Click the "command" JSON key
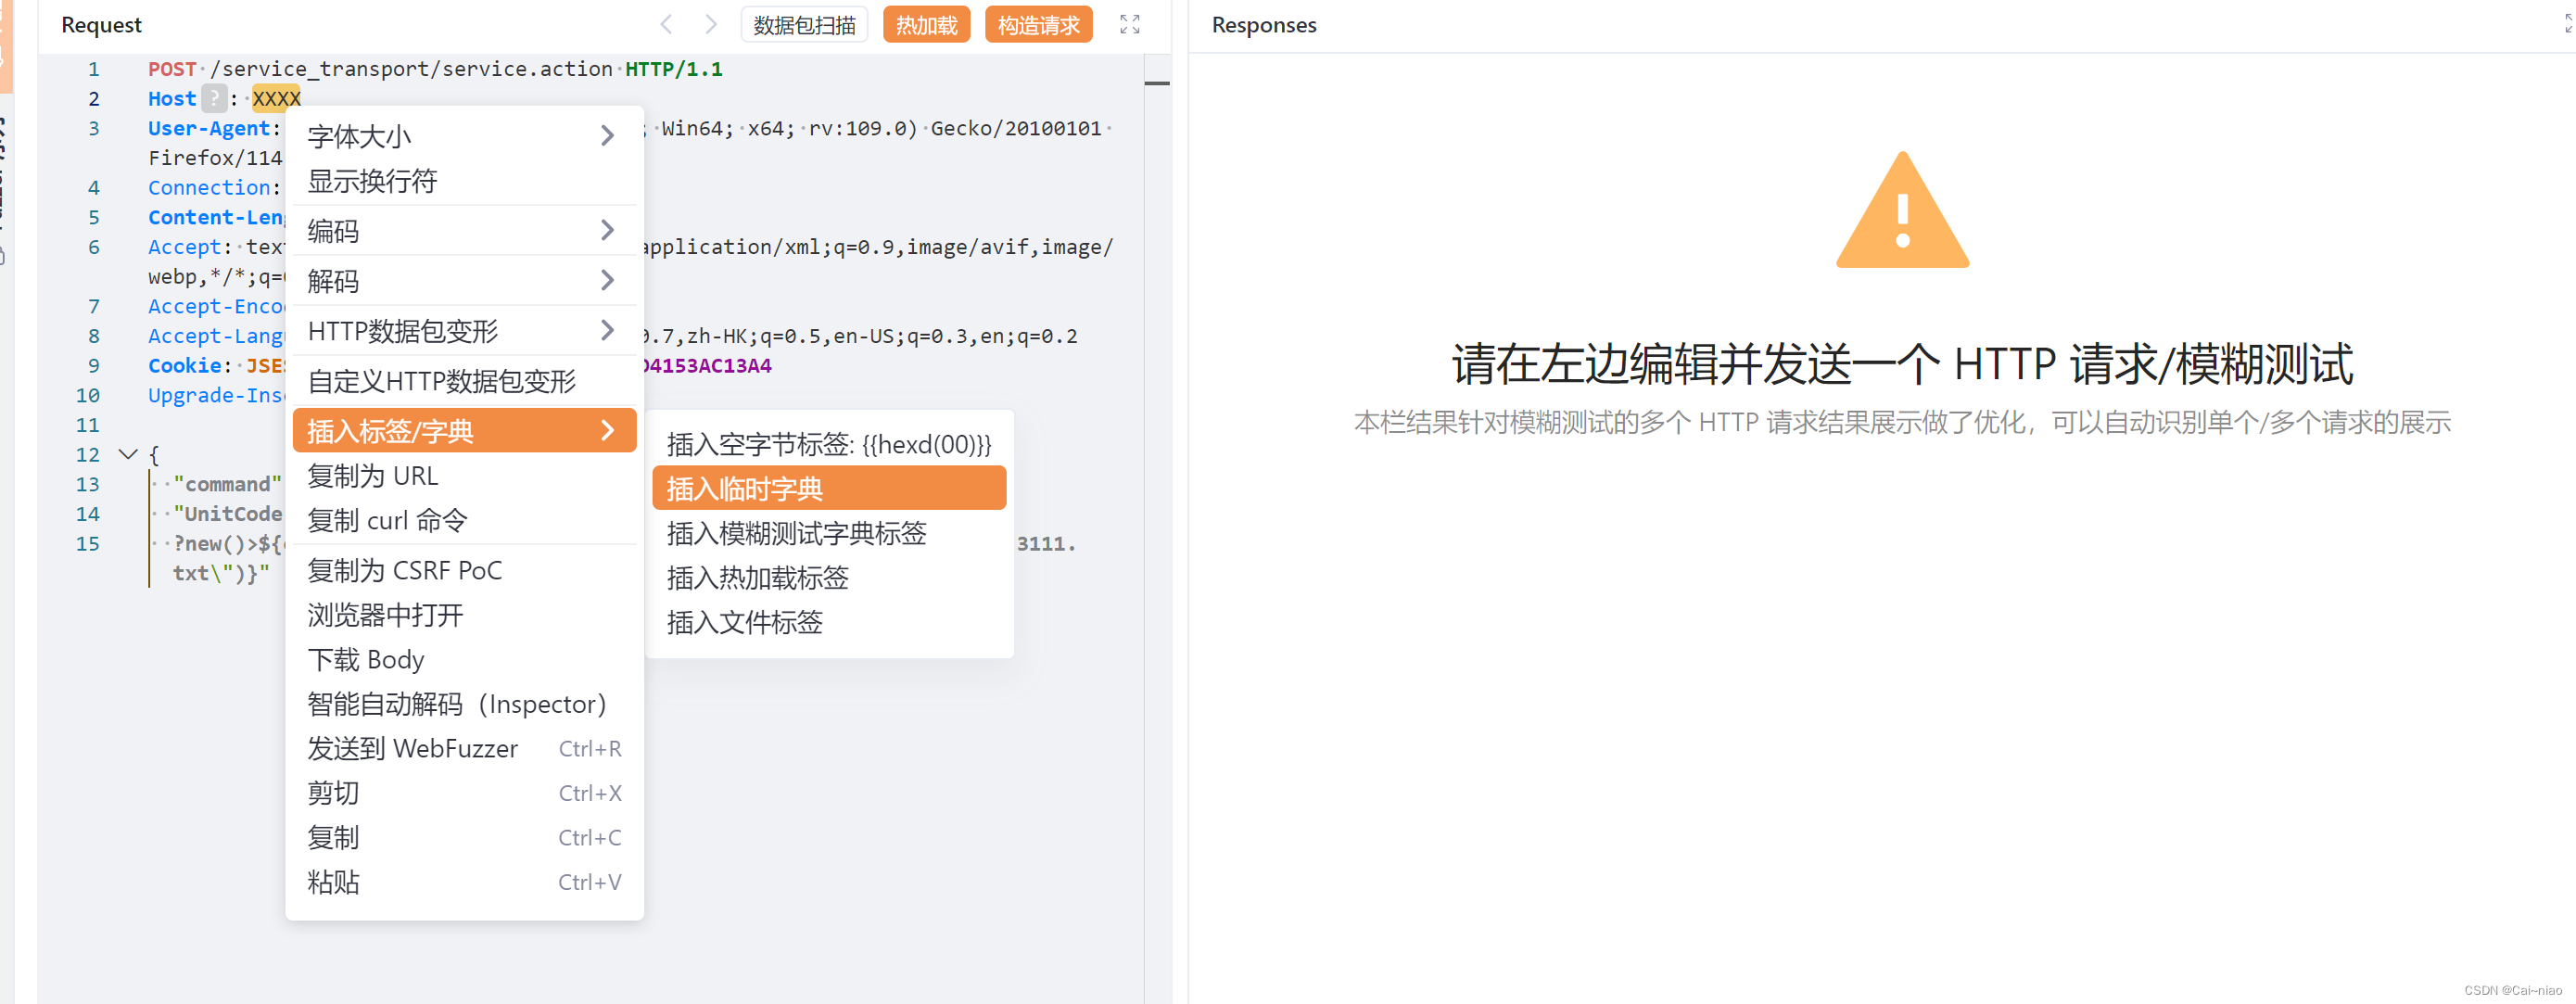This screenshot has height=1004, width=2576. click(228, 484)
